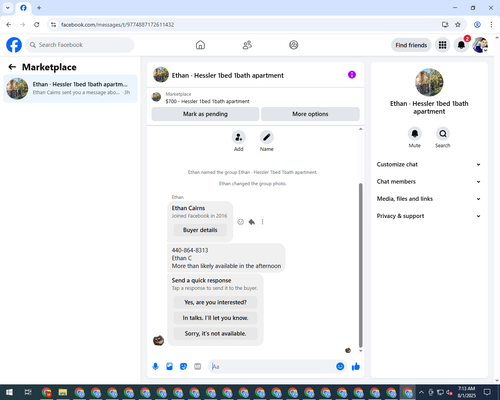Screen dimensions: 500x400
Task: Click the $700 Hessler listing link
Action: 207,101
